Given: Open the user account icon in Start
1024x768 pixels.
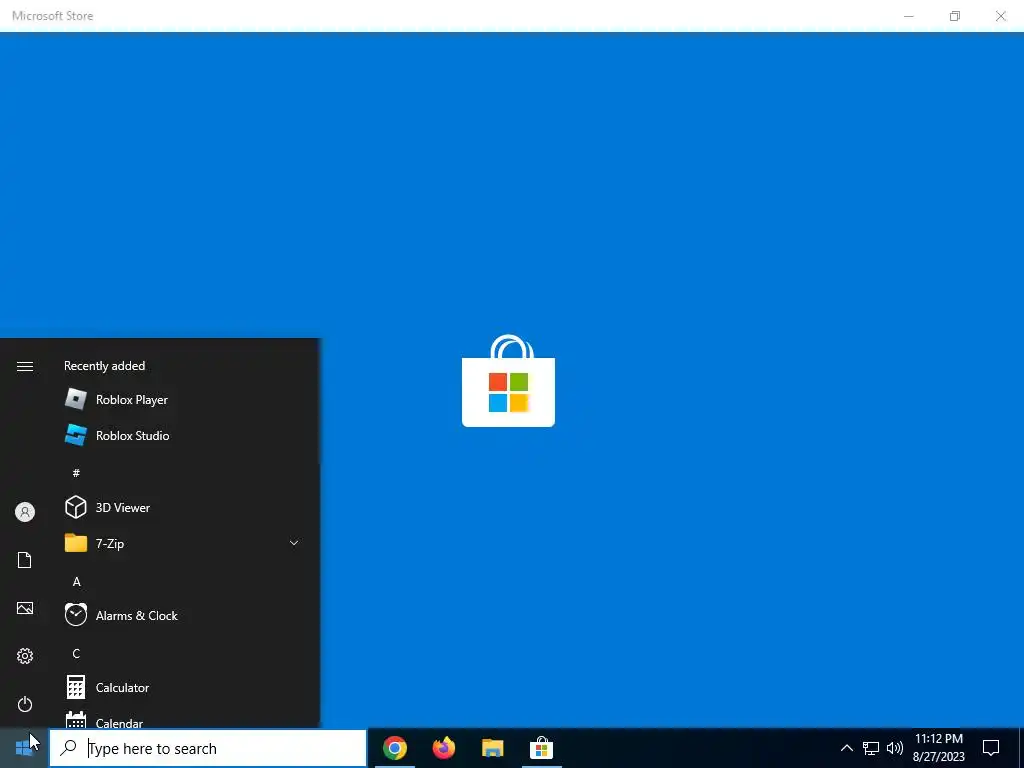Looking at the screenshot, I should 25,512.
